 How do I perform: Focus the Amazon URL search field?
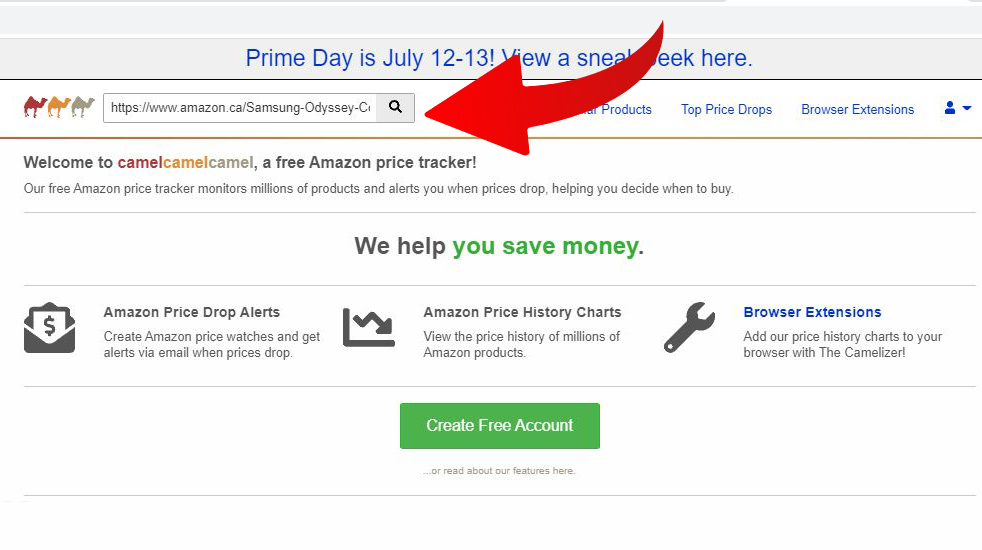tap(240, 108)
